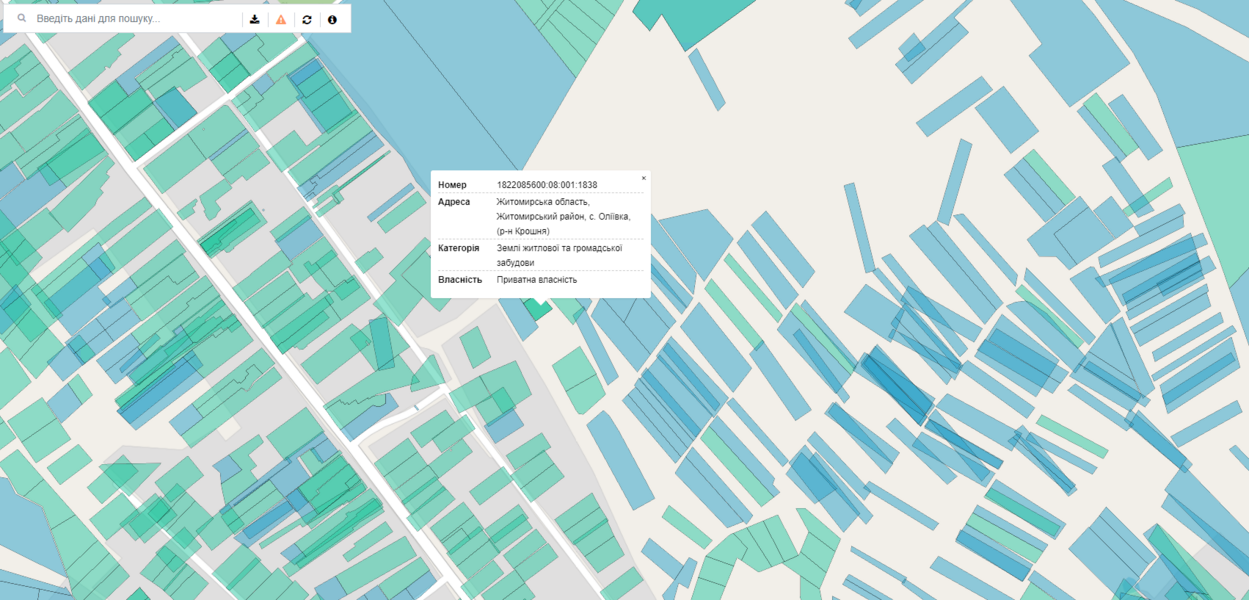Open the orange warning triangle icon
This screenshot has width=1249, height=600.
pos(281,19)
